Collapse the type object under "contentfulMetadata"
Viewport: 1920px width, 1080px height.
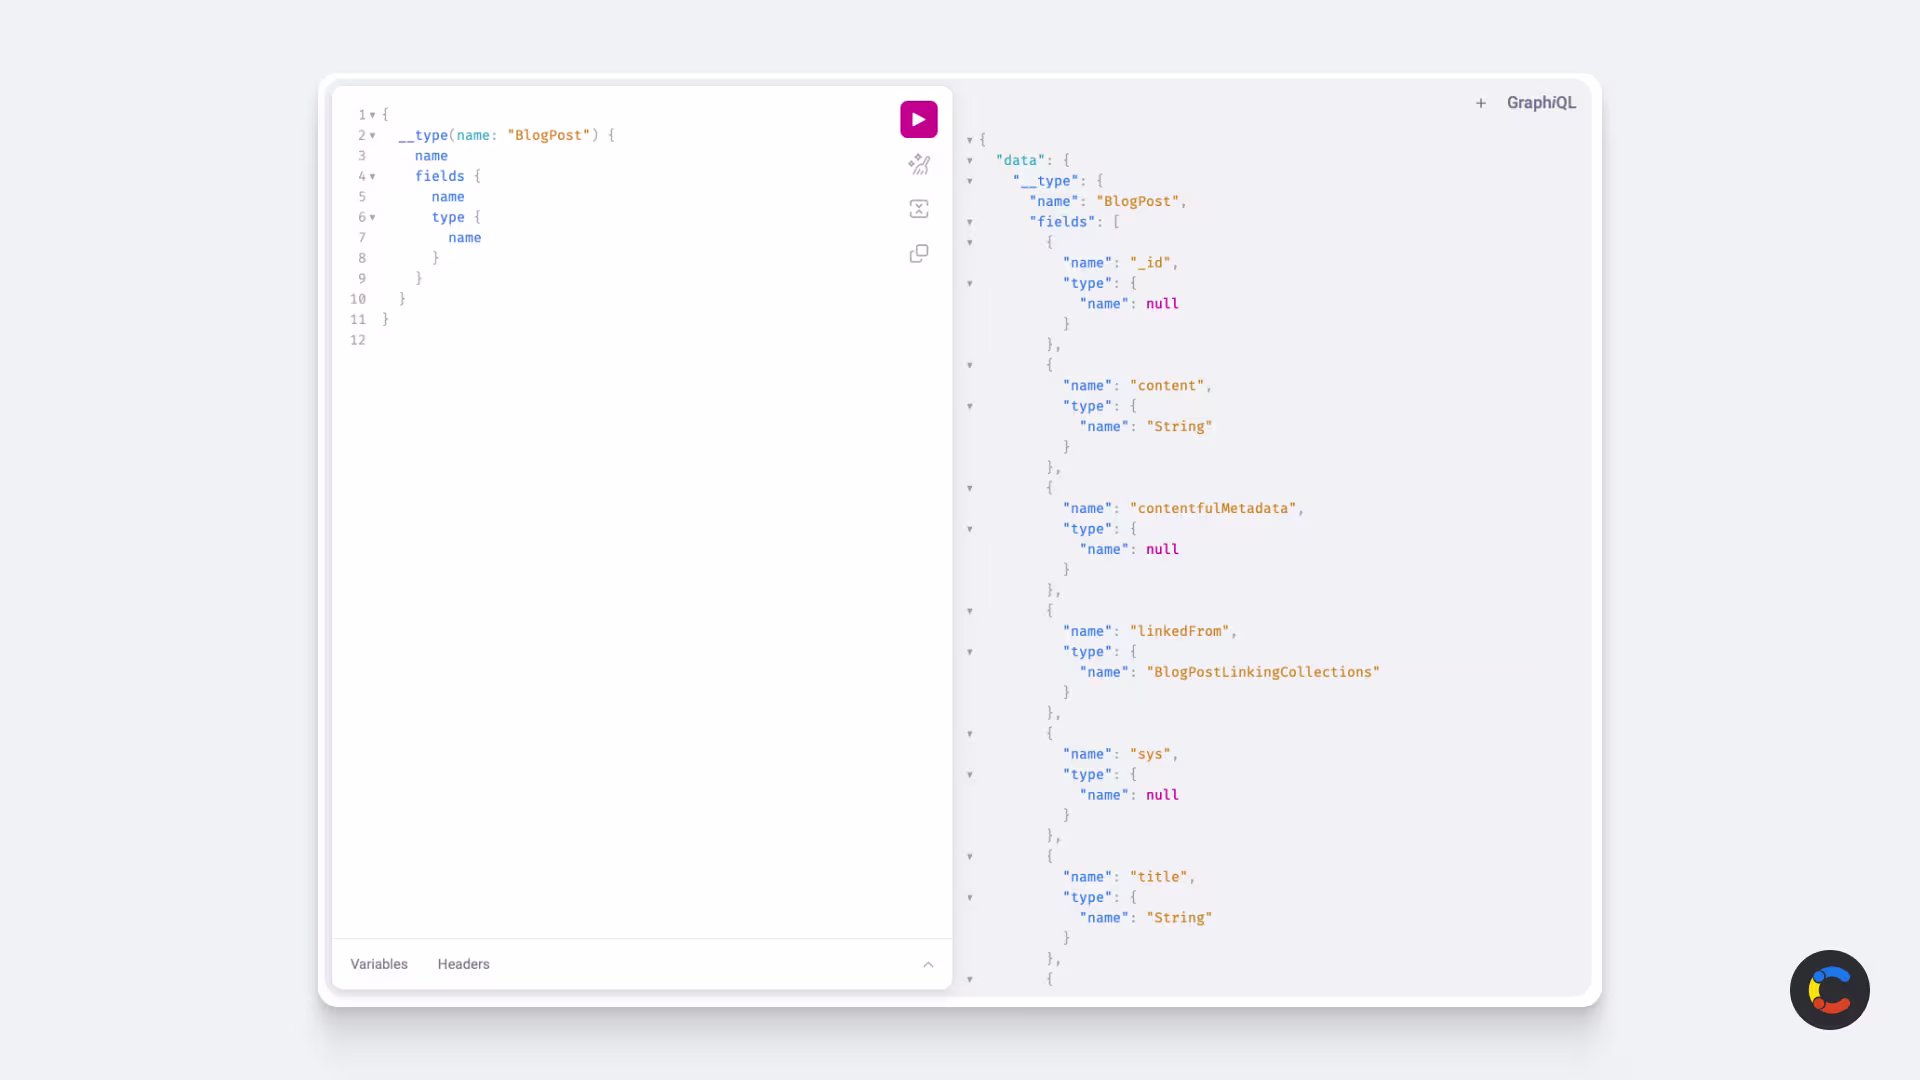point(969,529)
